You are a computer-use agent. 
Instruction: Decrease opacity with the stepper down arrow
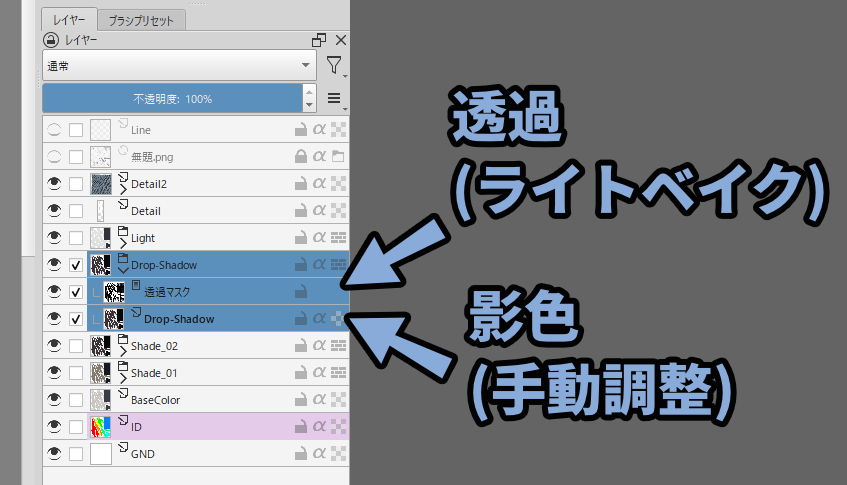pyautogui.click(x=309, y=105)
